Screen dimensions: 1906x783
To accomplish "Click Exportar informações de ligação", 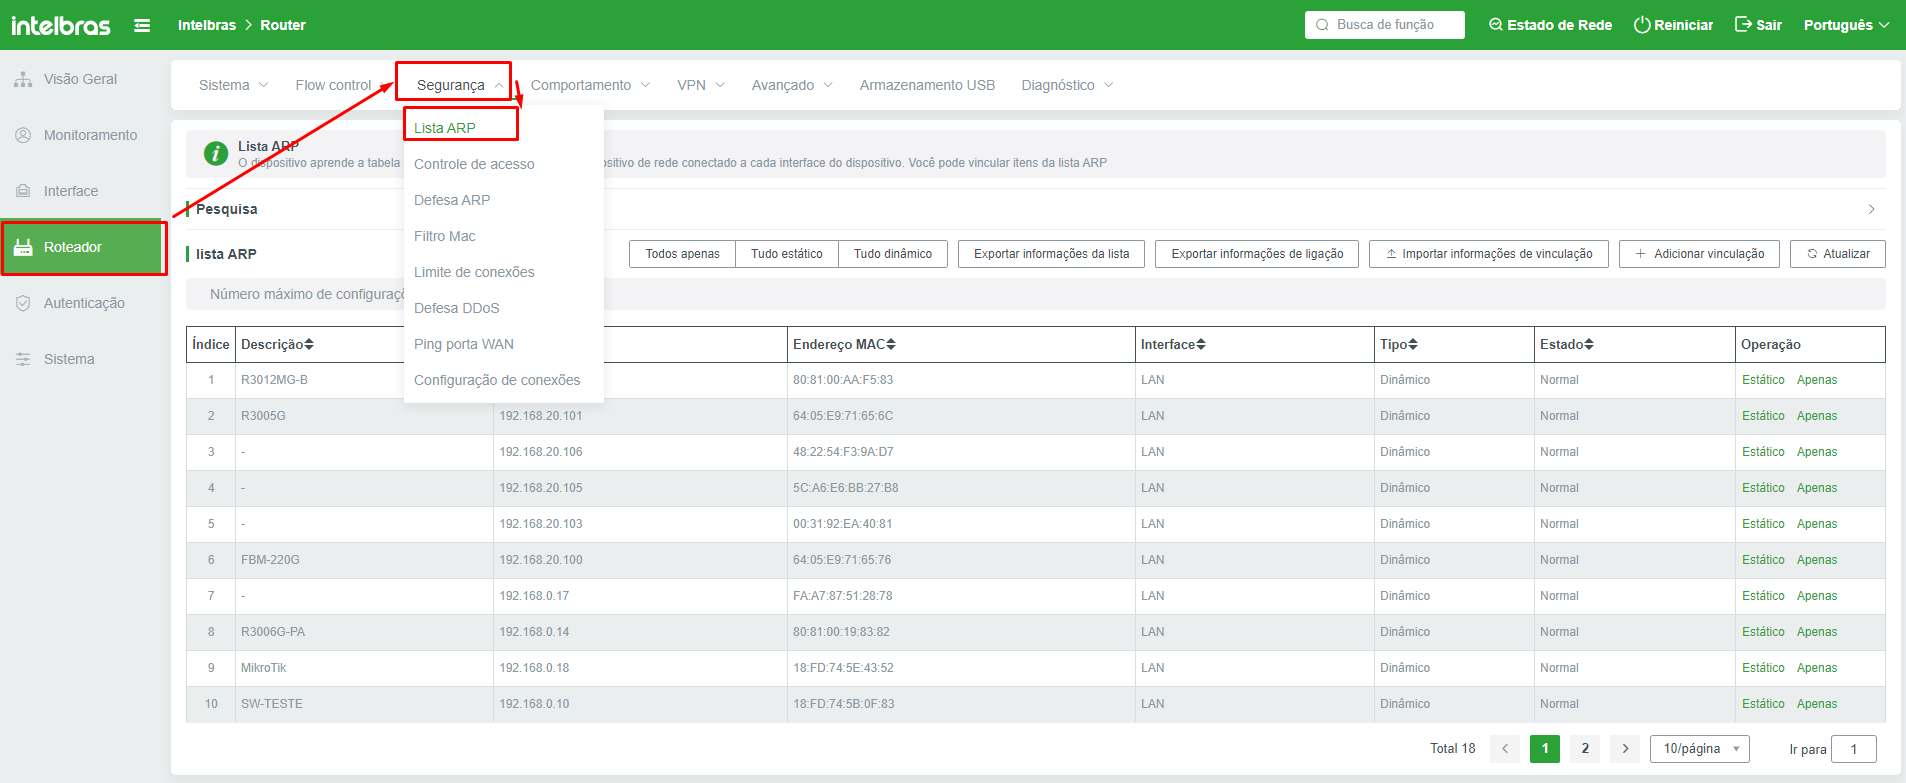I will pyautogui.click(x=1257, y=254).
